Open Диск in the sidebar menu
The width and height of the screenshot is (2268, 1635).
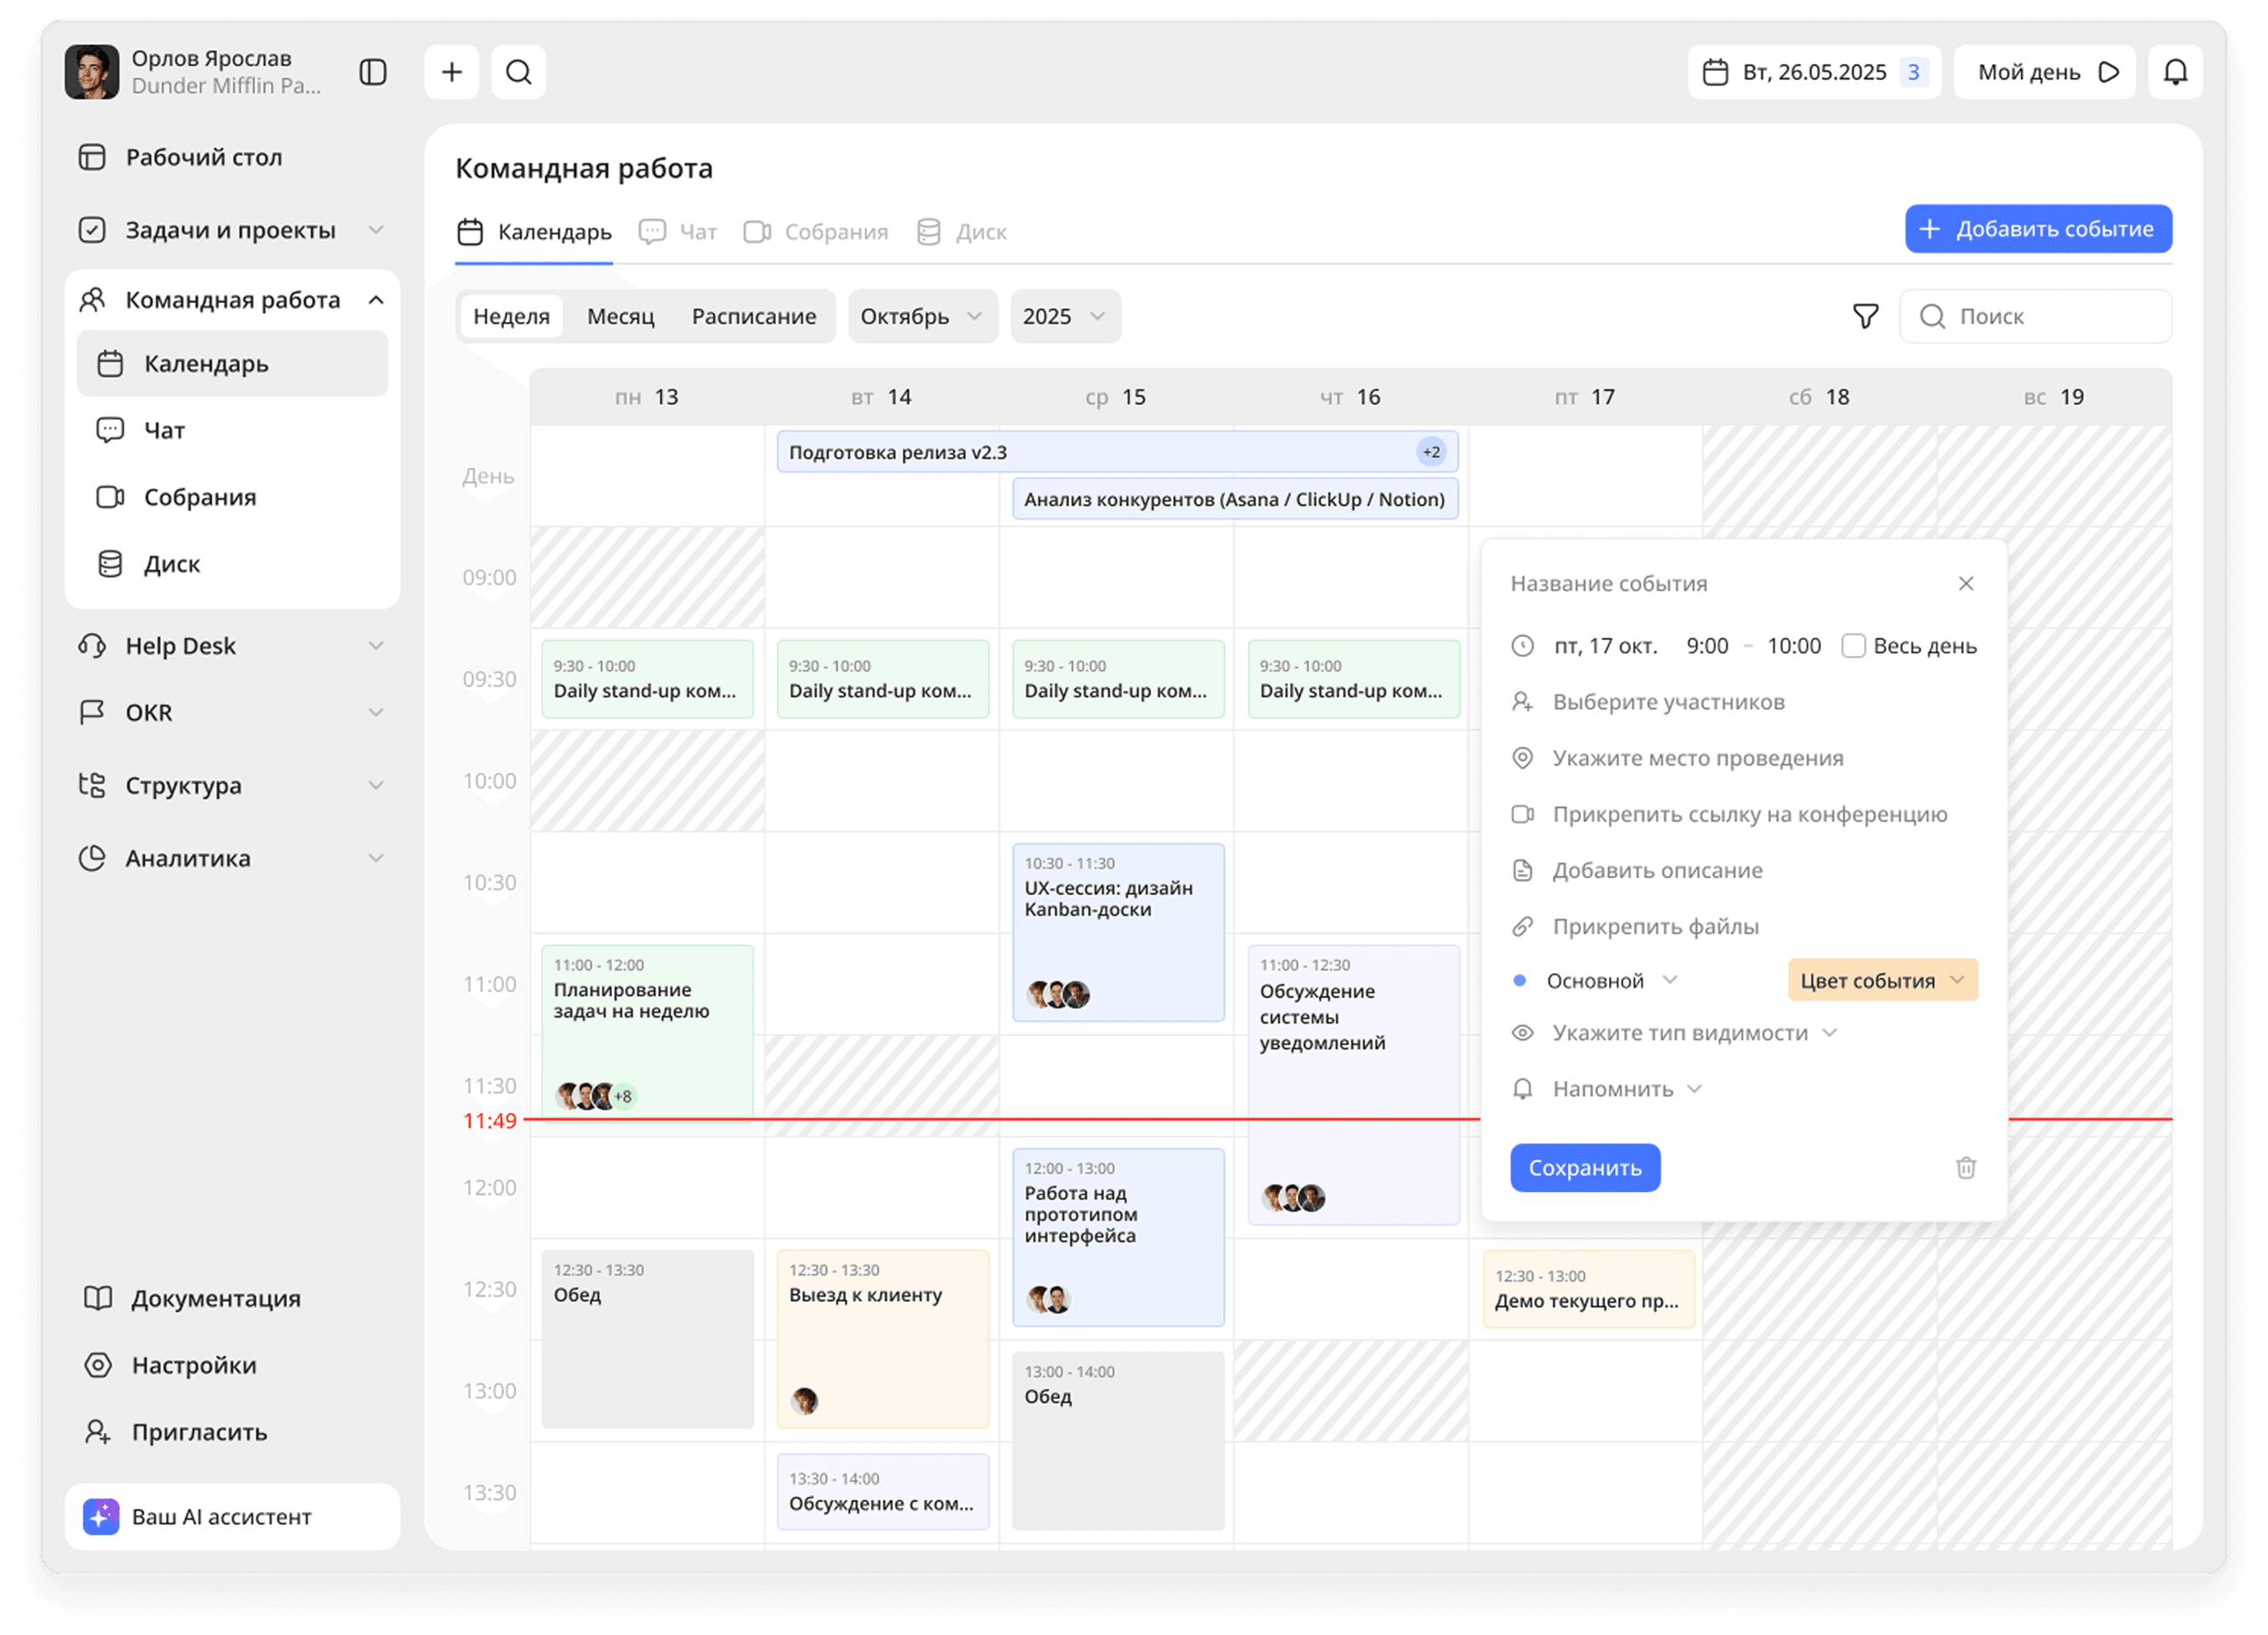(x=172, y=564)
